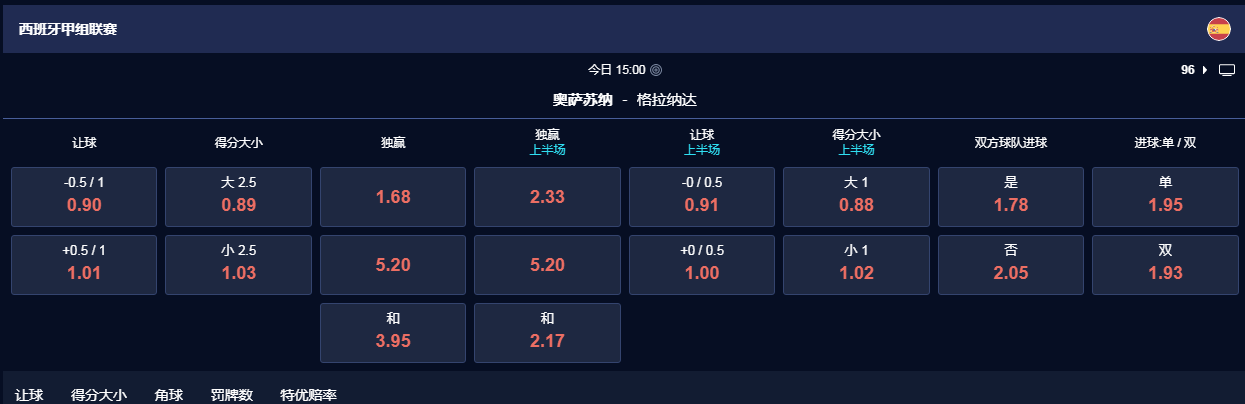Pick odd goals 单 odds 1.95
Image resolution: width=1245 pixels, height=404 pixels.
(x=1165, y=197)
